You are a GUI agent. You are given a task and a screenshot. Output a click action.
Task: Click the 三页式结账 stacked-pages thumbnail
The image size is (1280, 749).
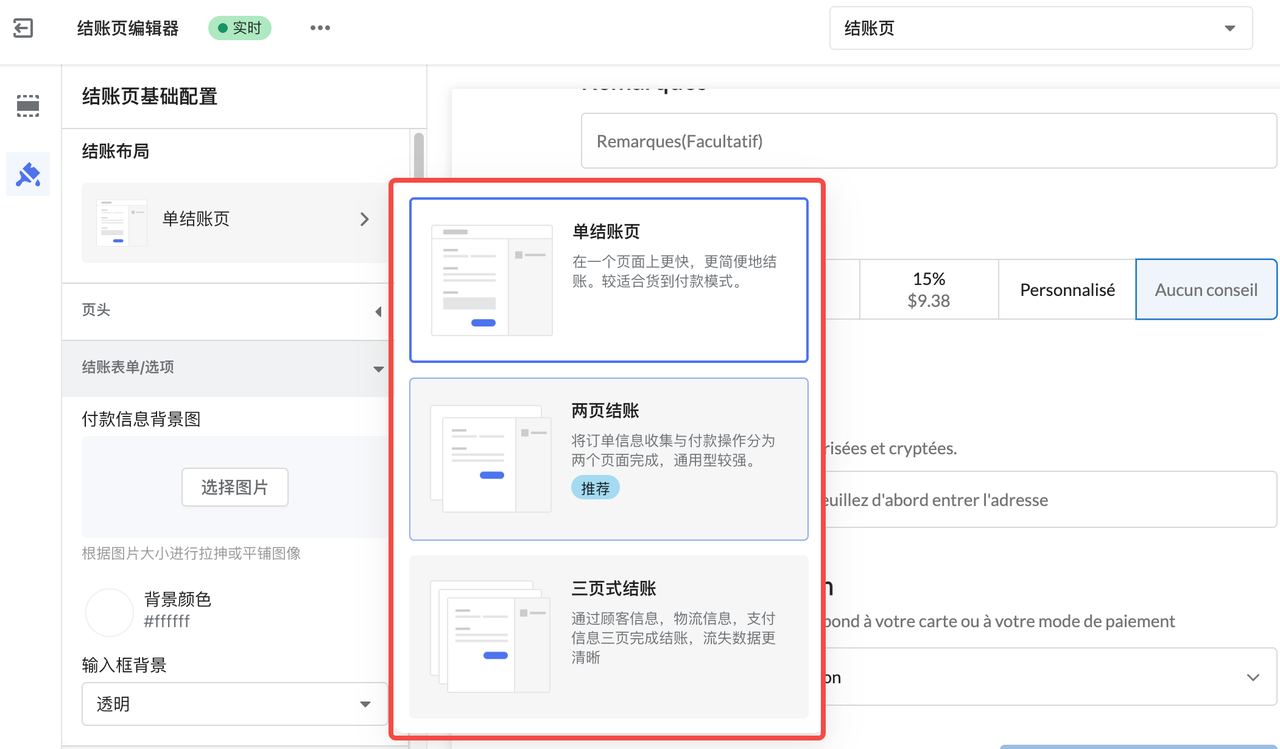click(x=491, y=637)
